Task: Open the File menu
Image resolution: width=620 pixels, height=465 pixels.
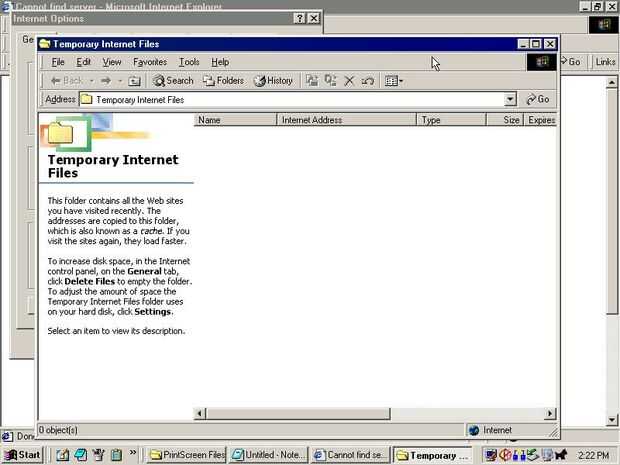Action: 58,62
